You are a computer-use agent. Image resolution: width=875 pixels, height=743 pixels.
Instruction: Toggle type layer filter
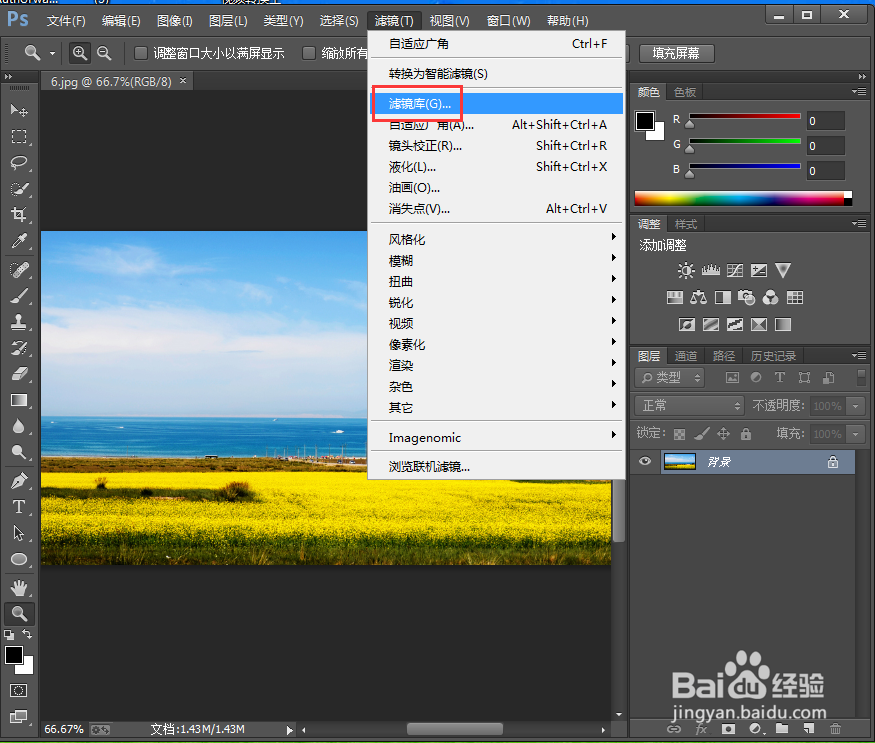tap(780, 378)
